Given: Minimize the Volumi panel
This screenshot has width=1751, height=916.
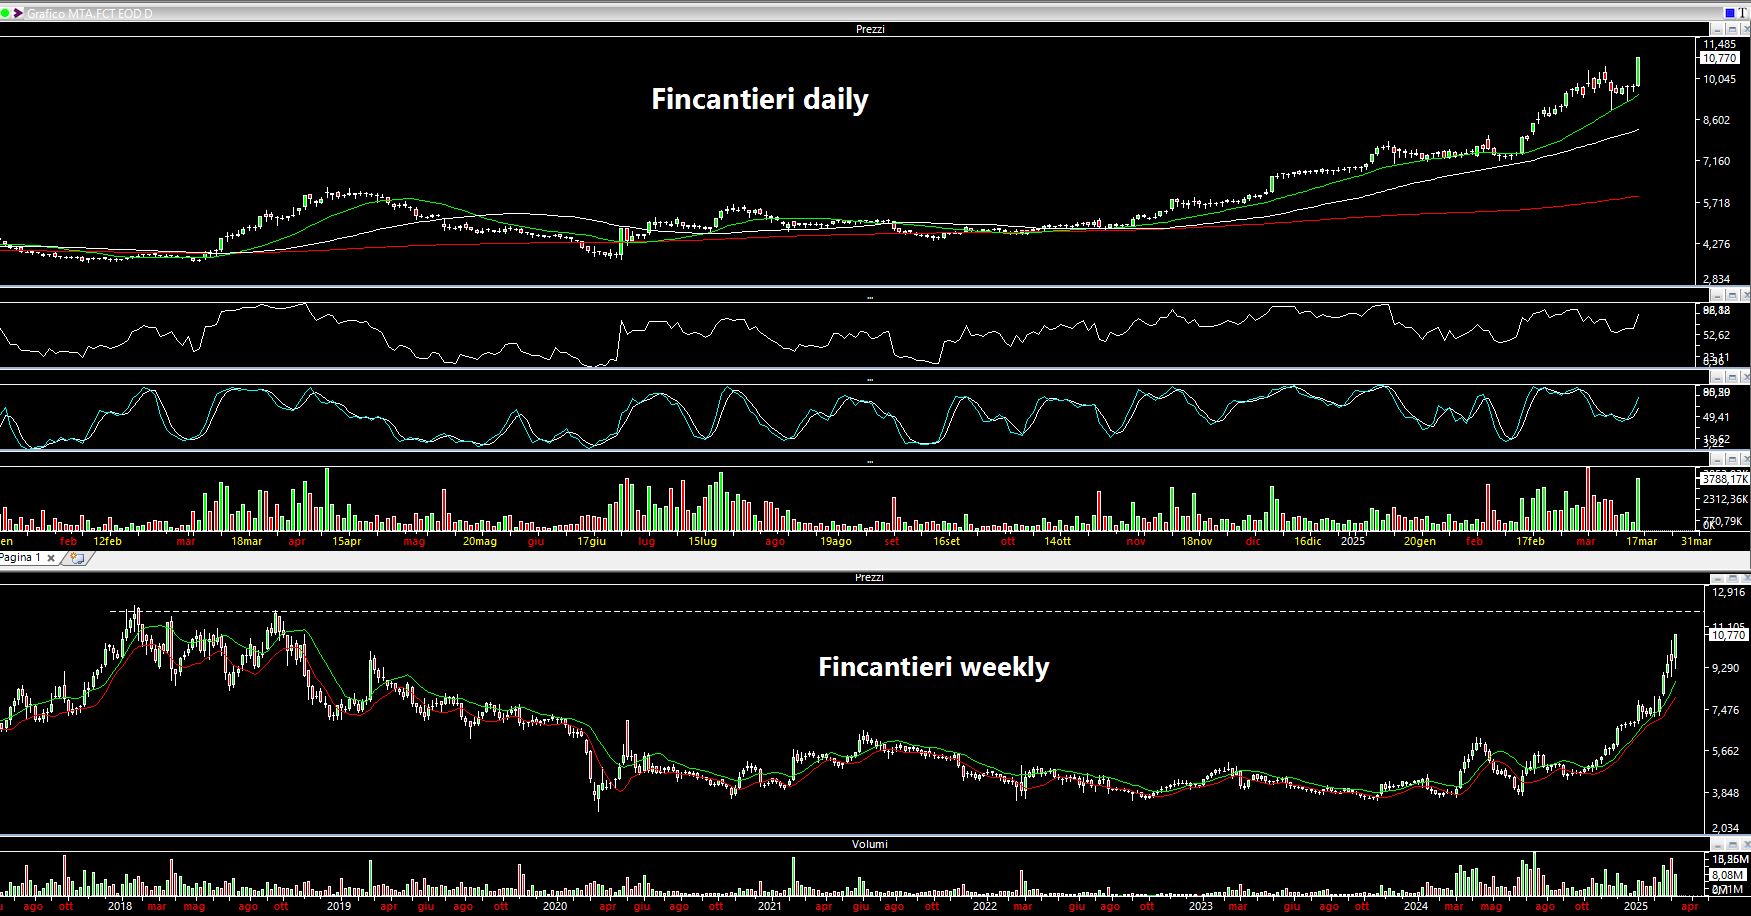Looking at the screenshot, I should tap(1717, 844).
